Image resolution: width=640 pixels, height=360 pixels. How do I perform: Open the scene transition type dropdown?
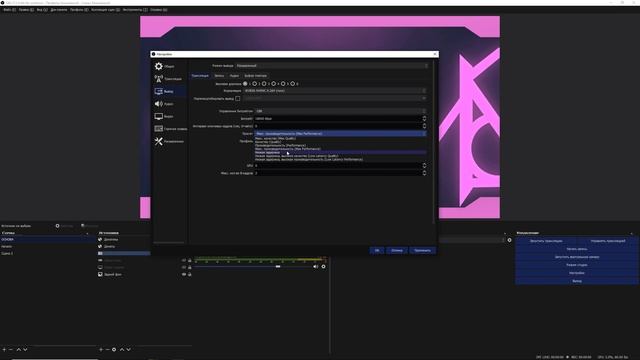tap(471, 240)
